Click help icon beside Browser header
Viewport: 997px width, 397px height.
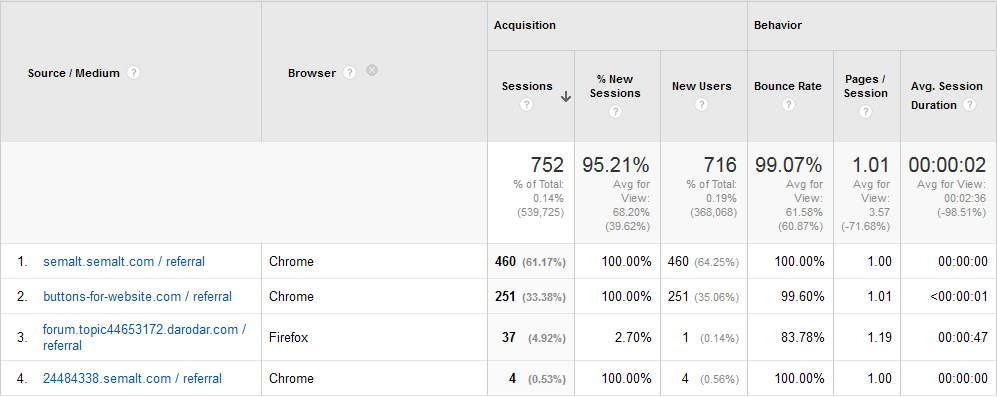coord(349,73)
